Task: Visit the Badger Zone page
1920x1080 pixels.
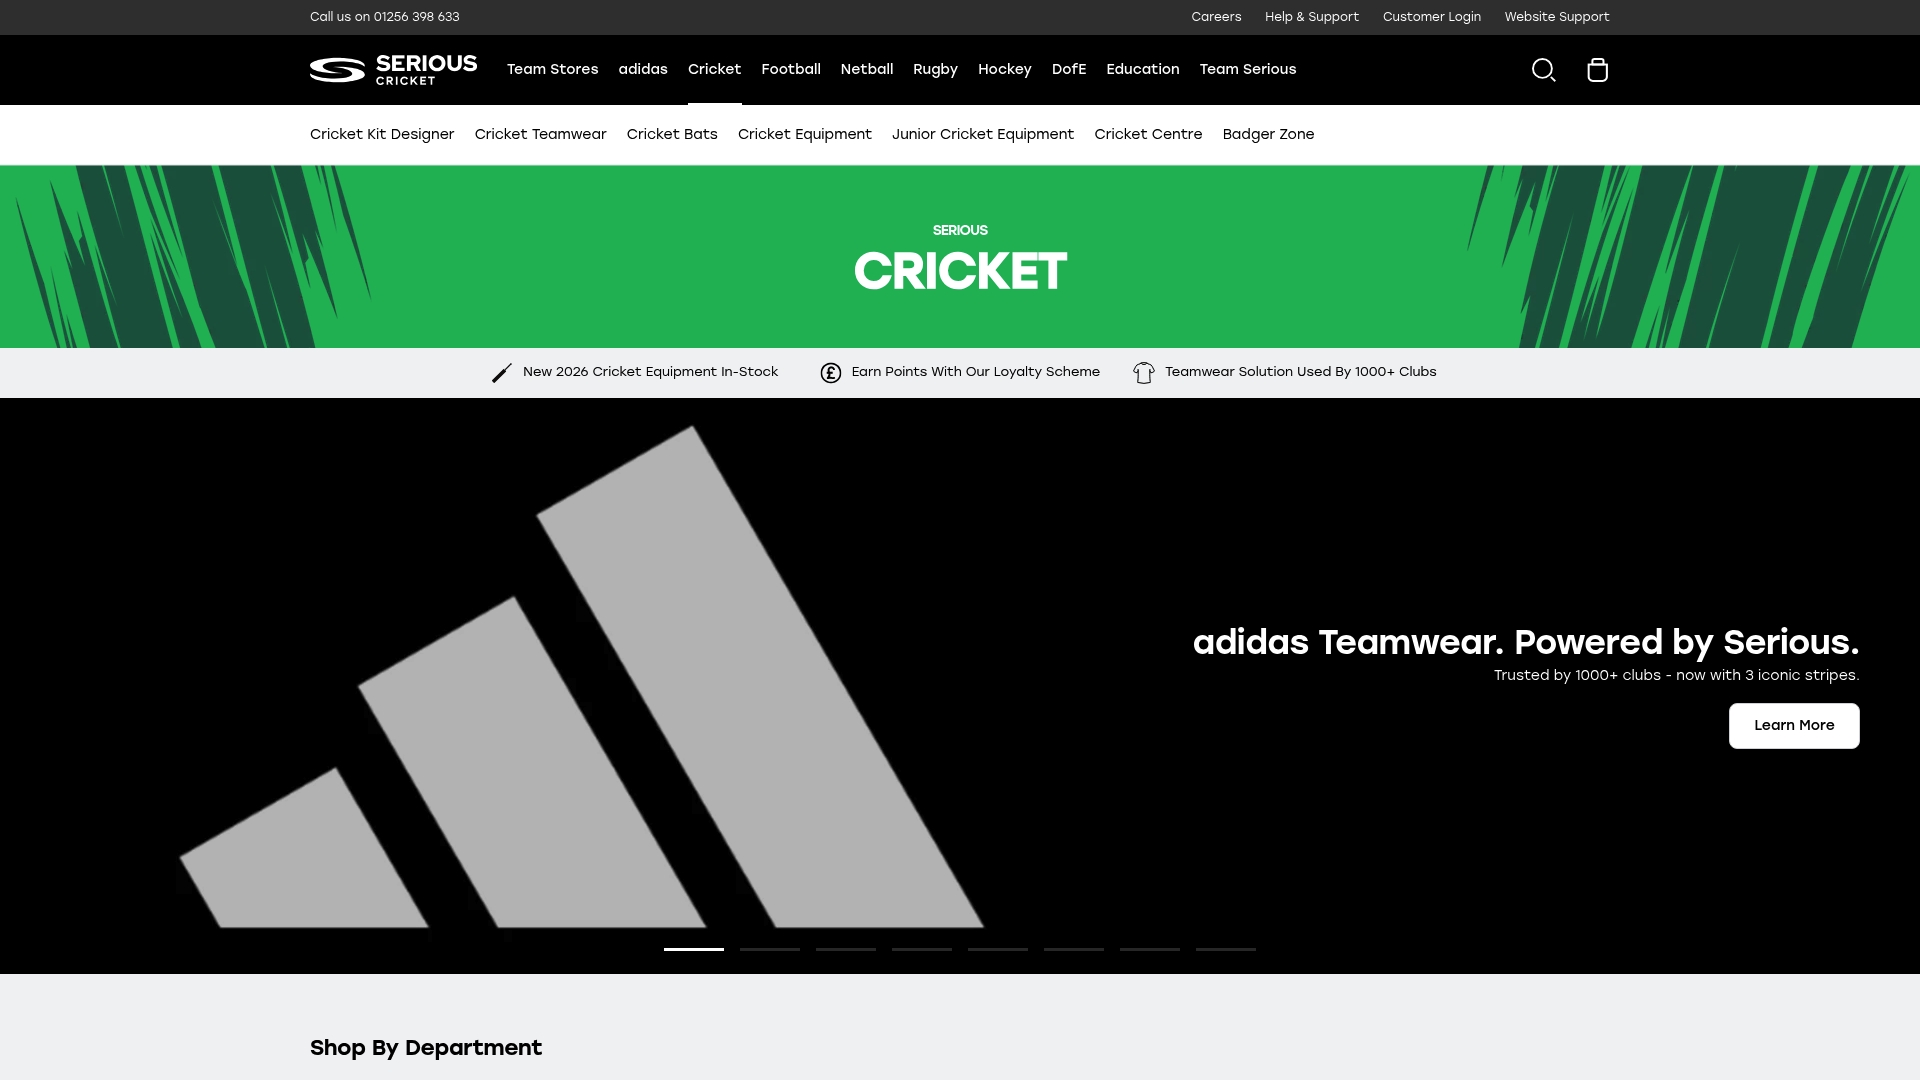Action: [1268, 134]
